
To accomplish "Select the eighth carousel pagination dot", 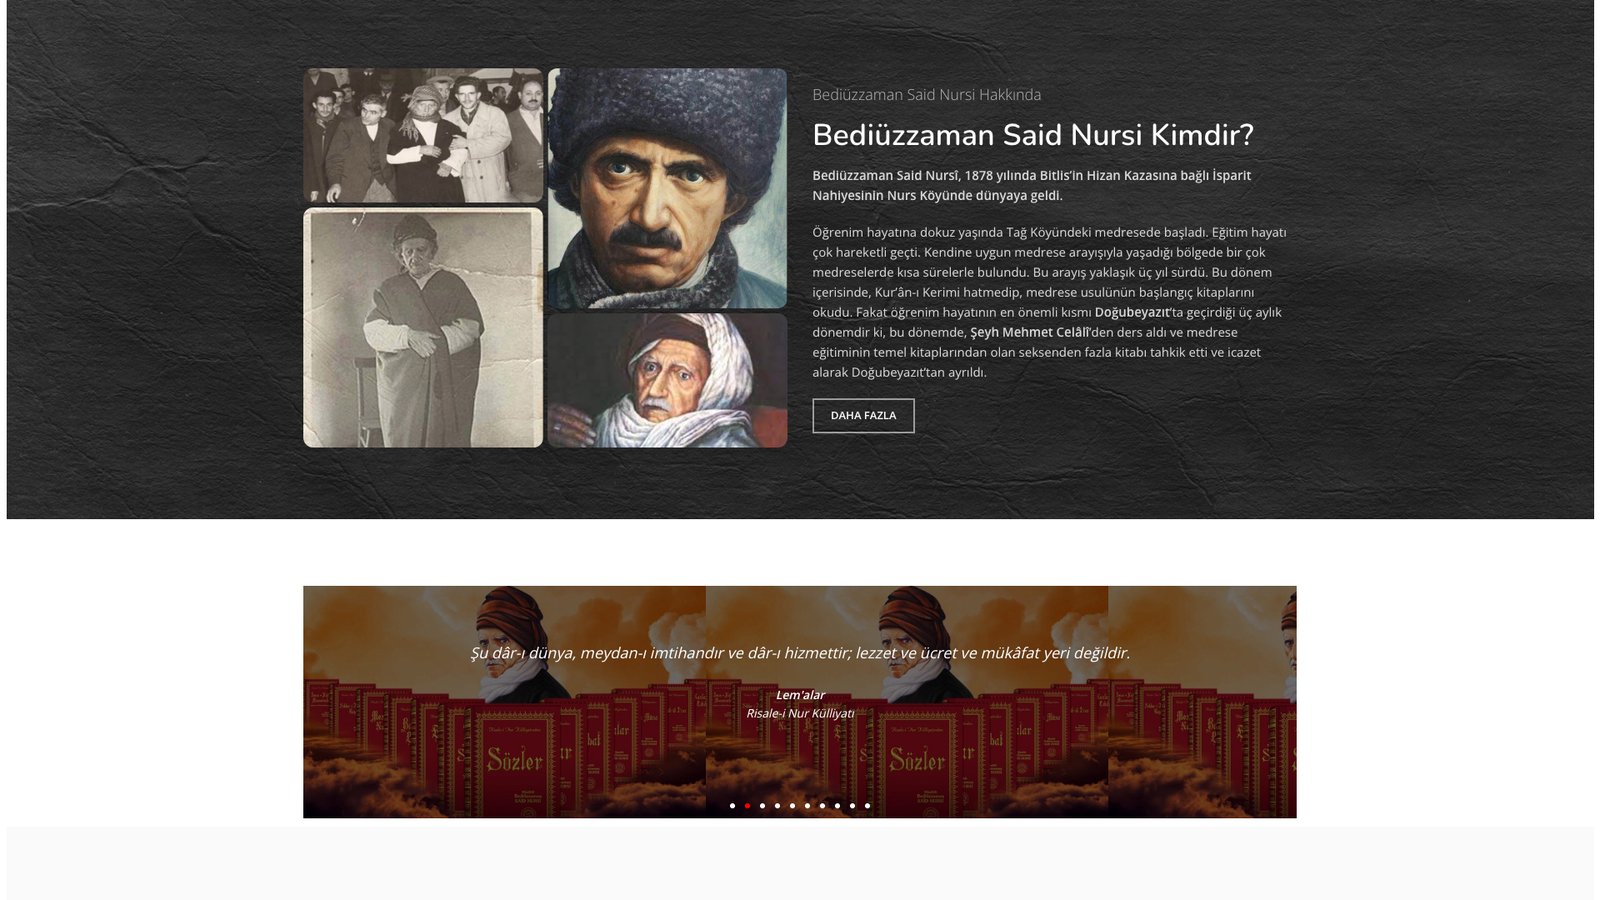I will 837,805.
